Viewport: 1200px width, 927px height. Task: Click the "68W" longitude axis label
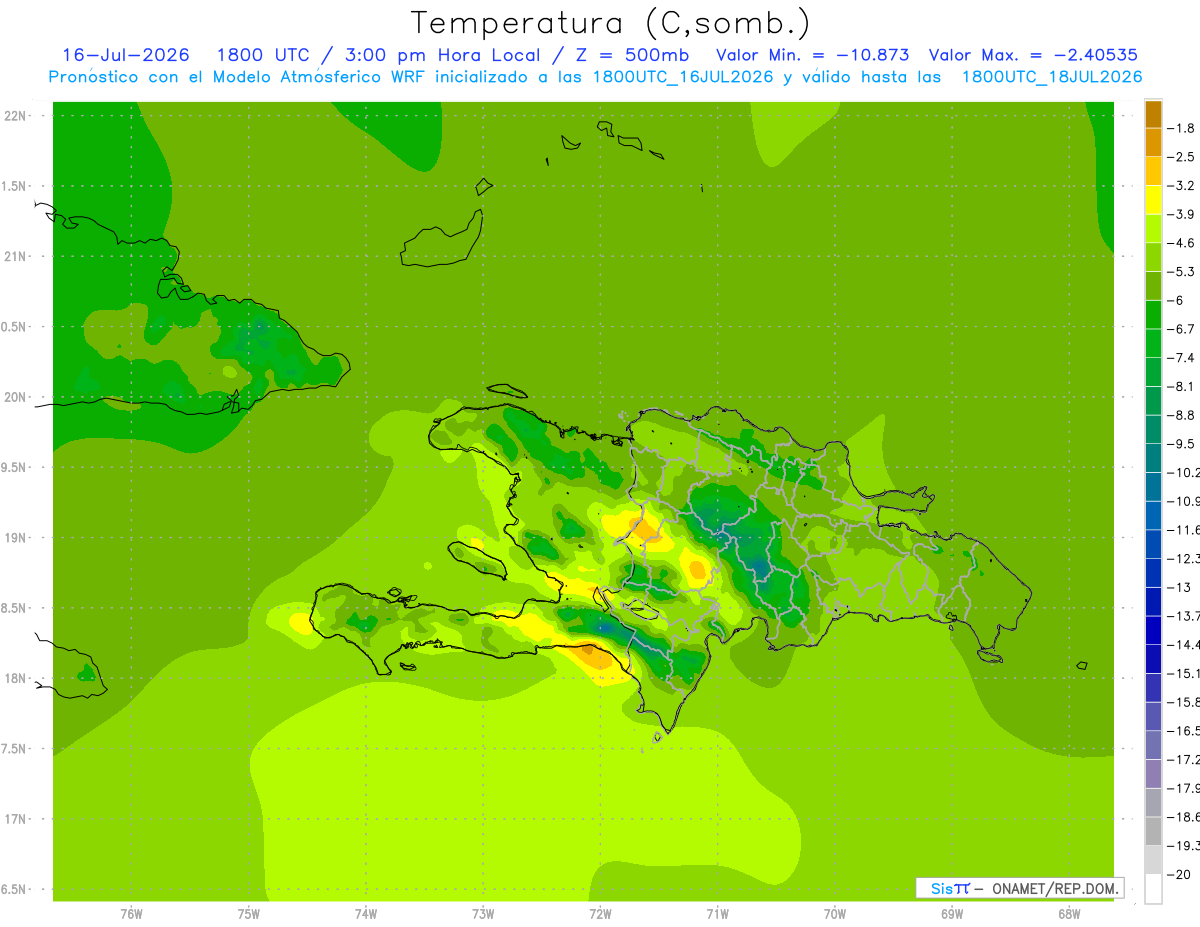[1069, 914]
